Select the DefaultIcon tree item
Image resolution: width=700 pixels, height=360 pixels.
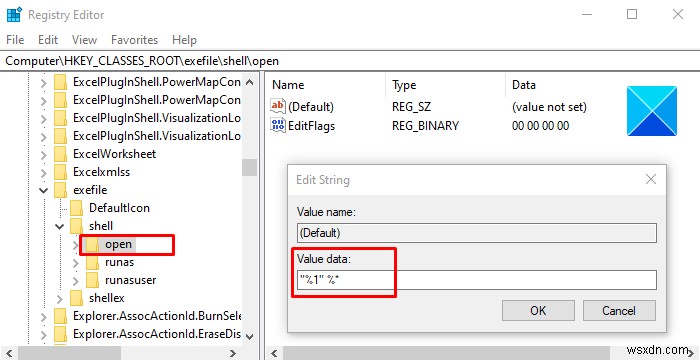[x=119, y=208]
